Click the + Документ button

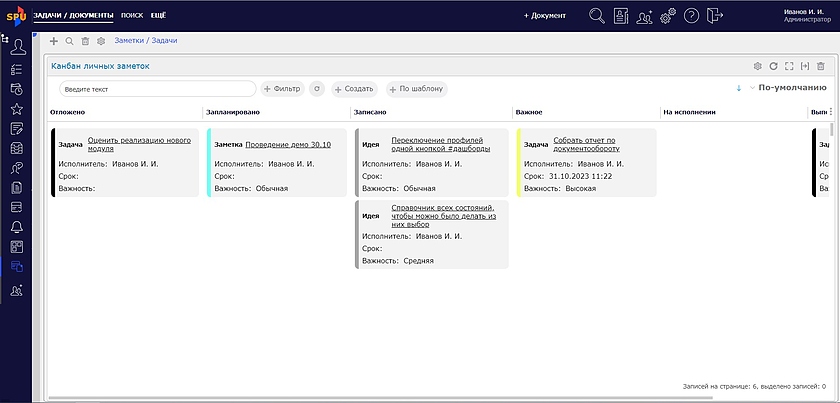point(545,15)
